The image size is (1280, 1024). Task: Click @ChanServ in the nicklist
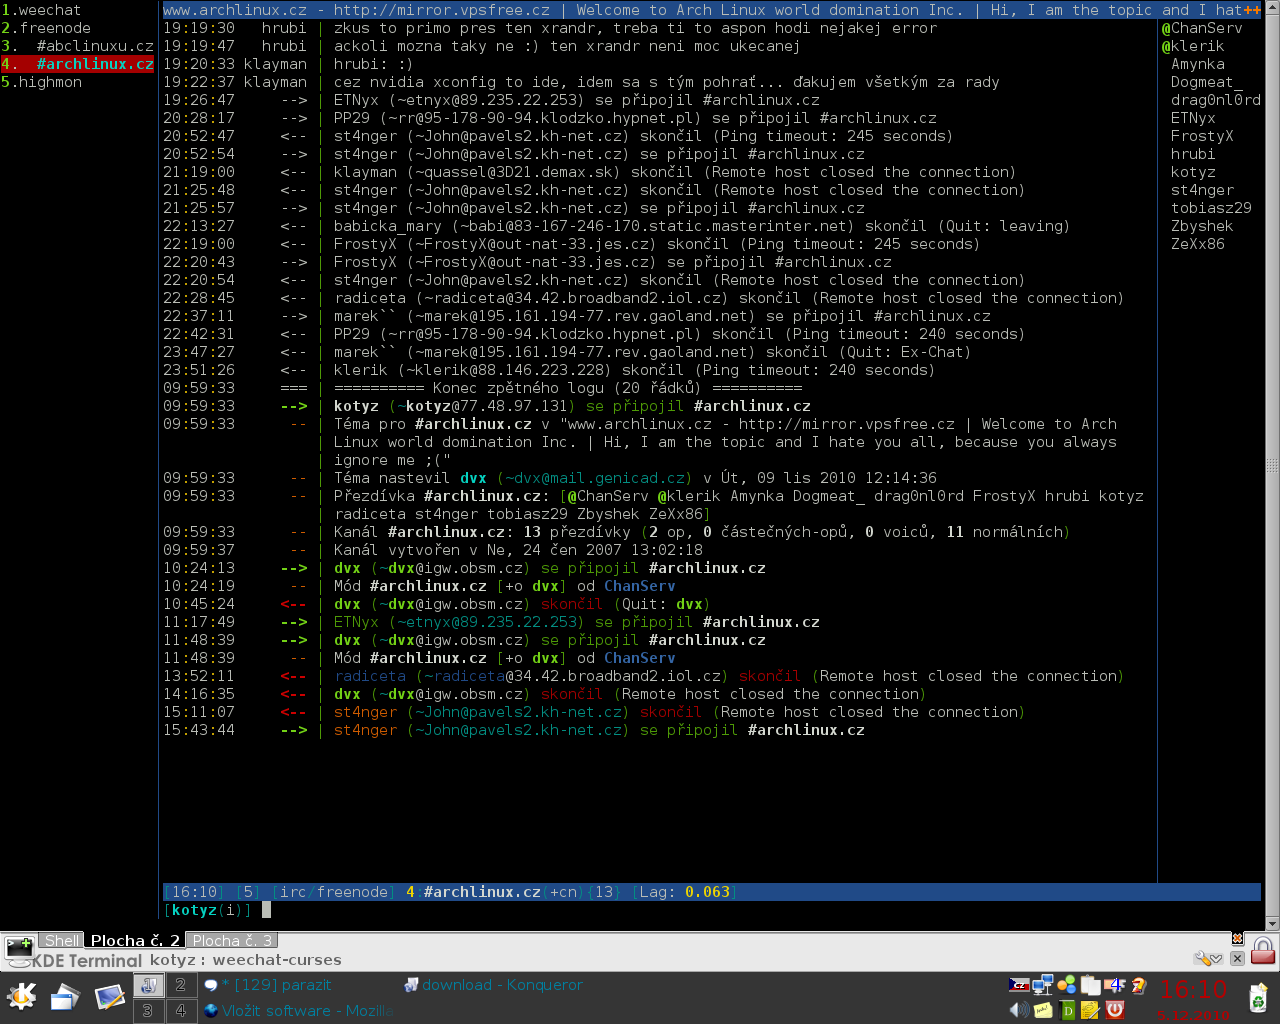(x=1201, y=28)
